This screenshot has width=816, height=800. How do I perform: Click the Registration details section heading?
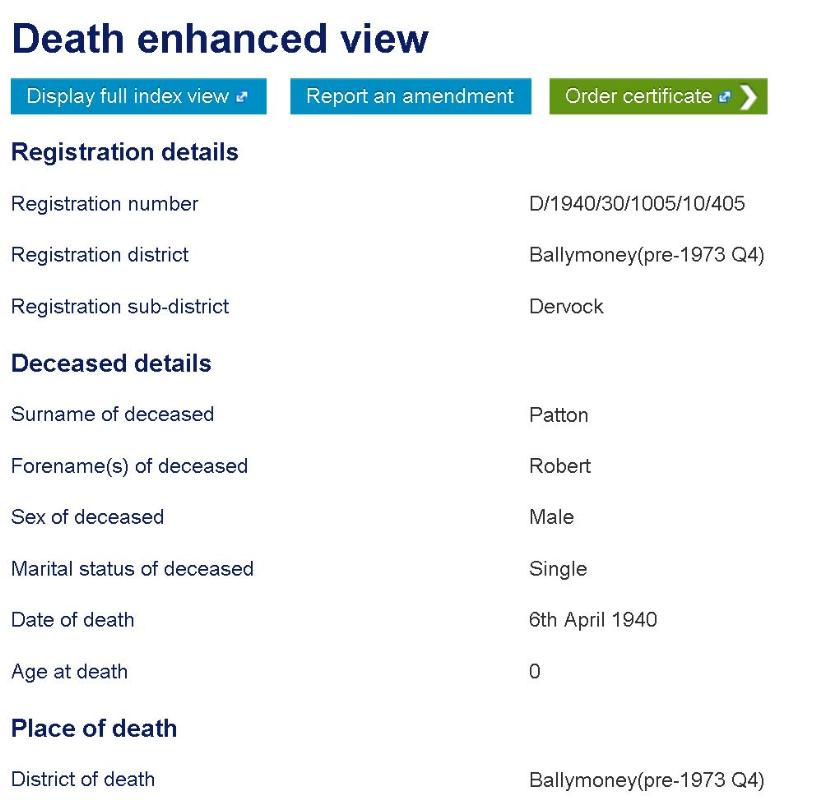click(124, 152)
